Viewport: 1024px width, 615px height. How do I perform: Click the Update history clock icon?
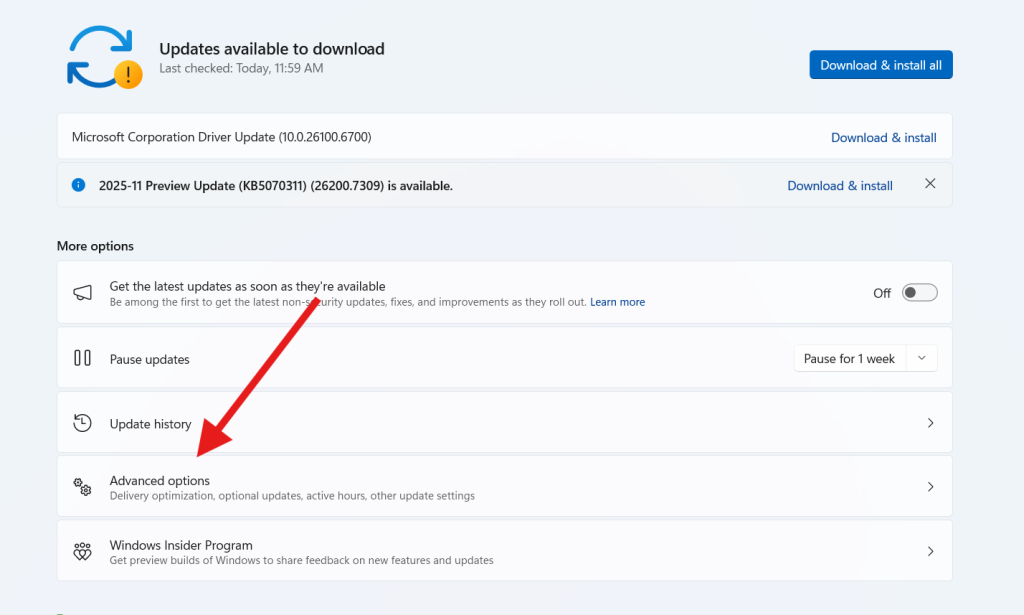coord(83,423)
